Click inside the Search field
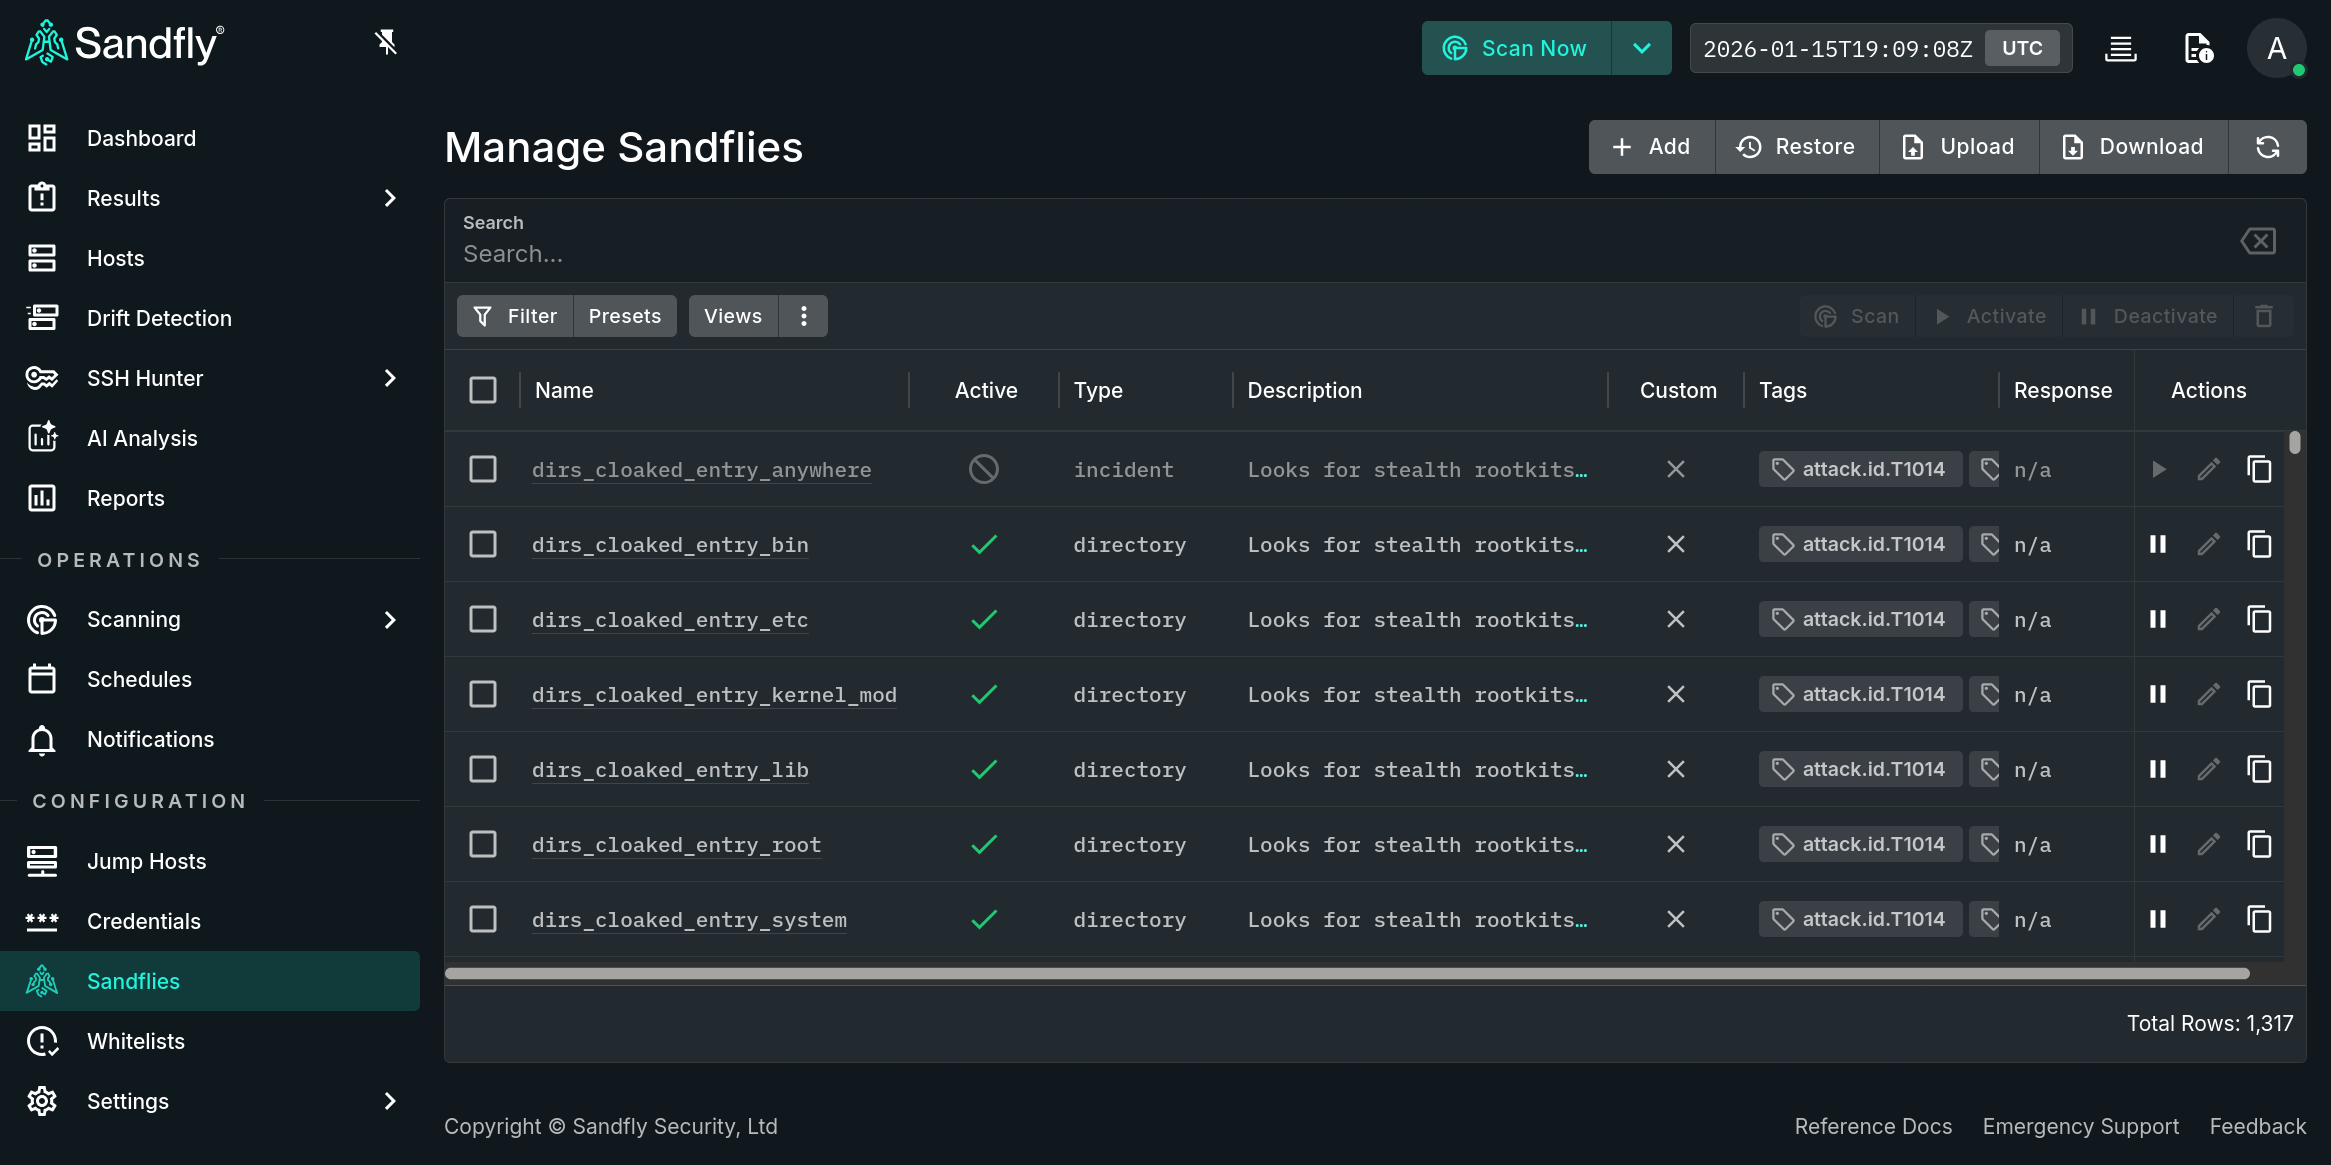Viewport: 2331px width, 1165px height. [1100, 253]
